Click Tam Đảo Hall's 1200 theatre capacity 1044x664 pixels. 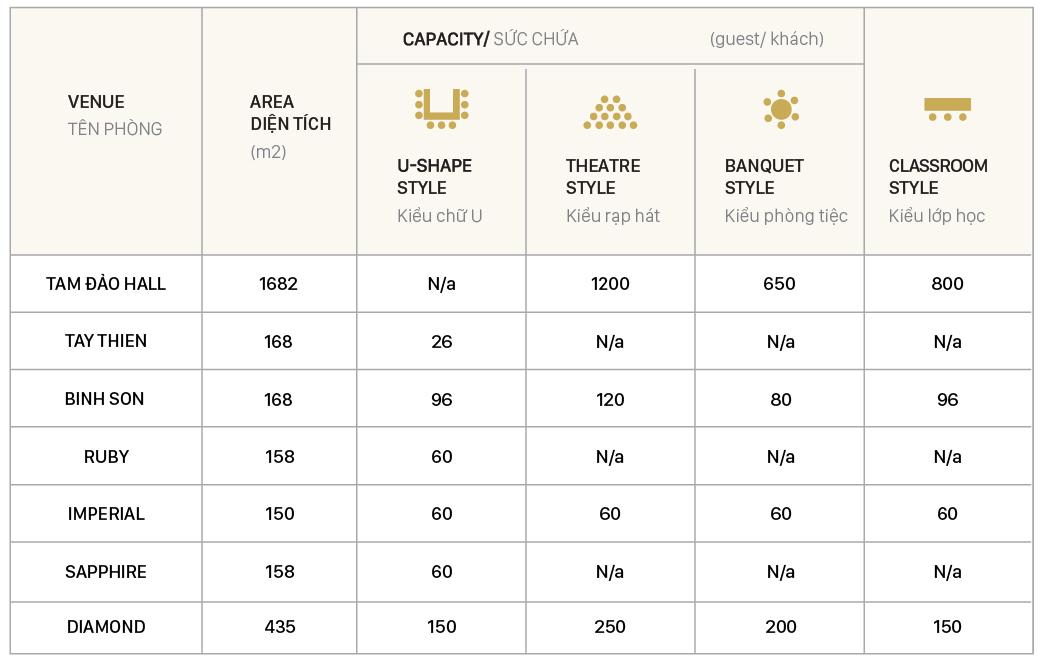(x=610, y=284)
